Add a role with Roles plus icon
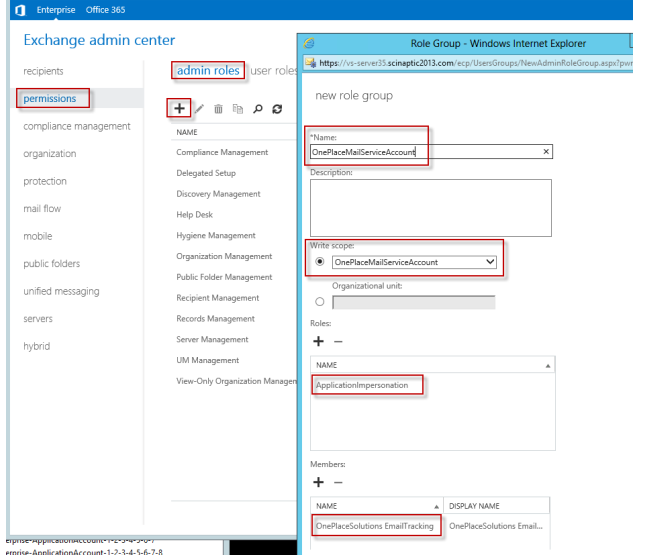The width and height of the screenshot is (660, 555). click(318, 342)
